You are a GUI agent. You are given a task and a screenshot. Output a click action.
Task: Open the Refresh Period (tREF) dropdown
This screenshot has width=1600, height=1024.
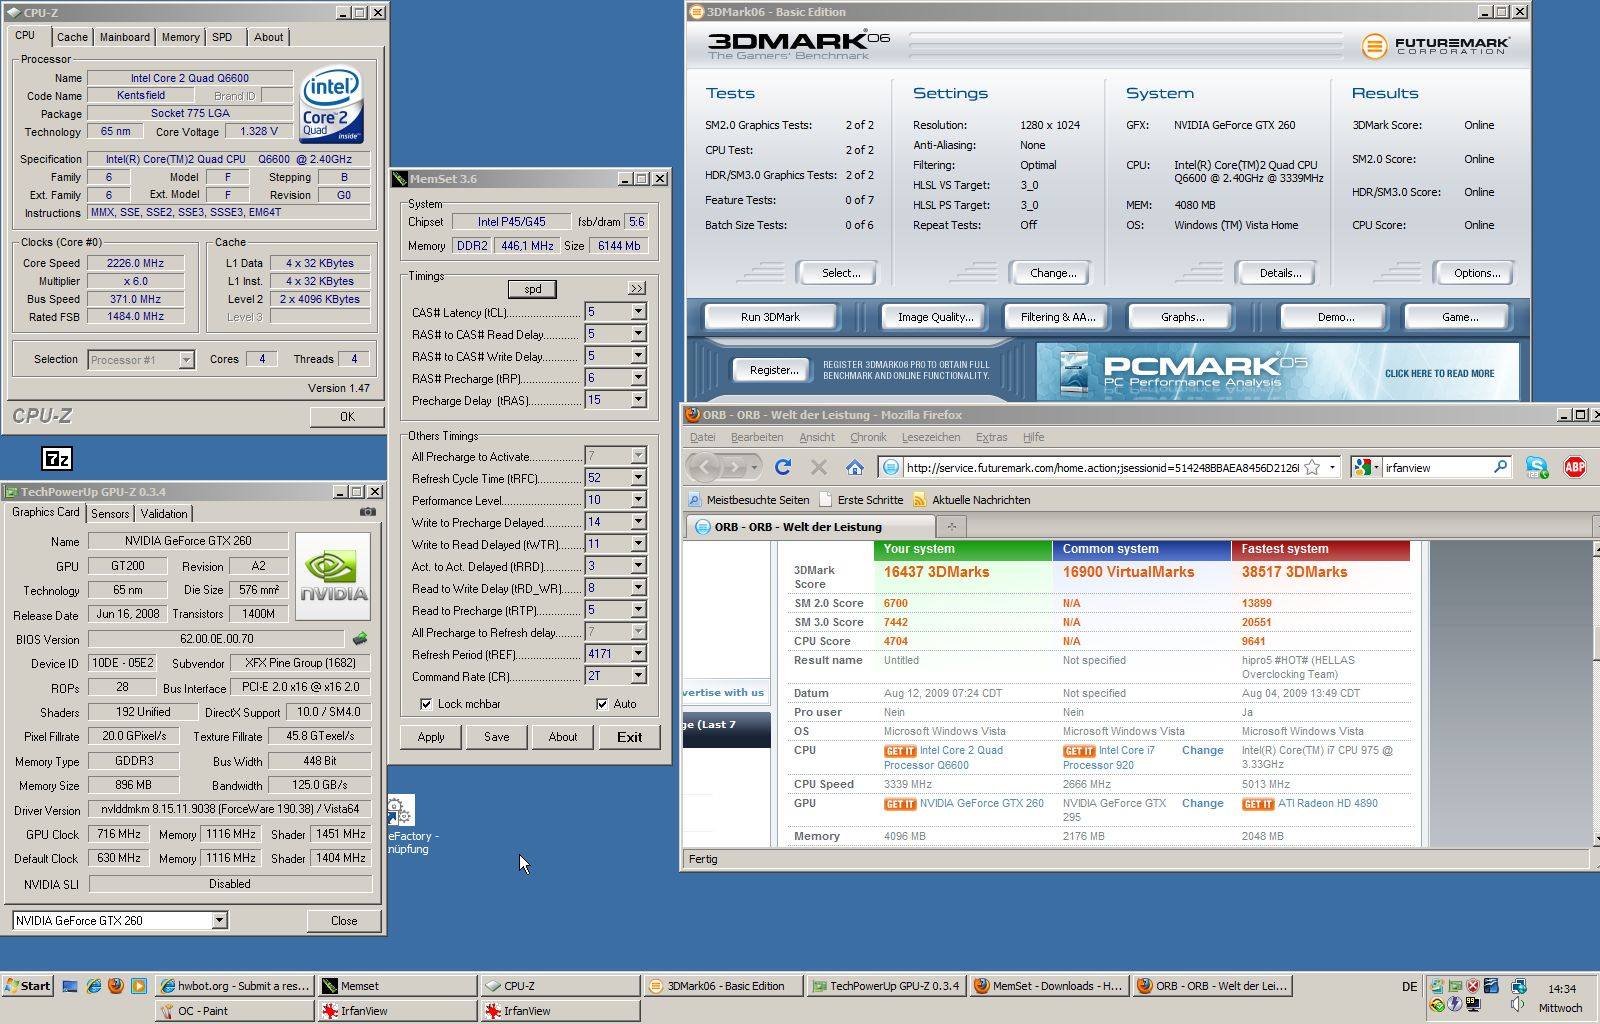[637, 654]
